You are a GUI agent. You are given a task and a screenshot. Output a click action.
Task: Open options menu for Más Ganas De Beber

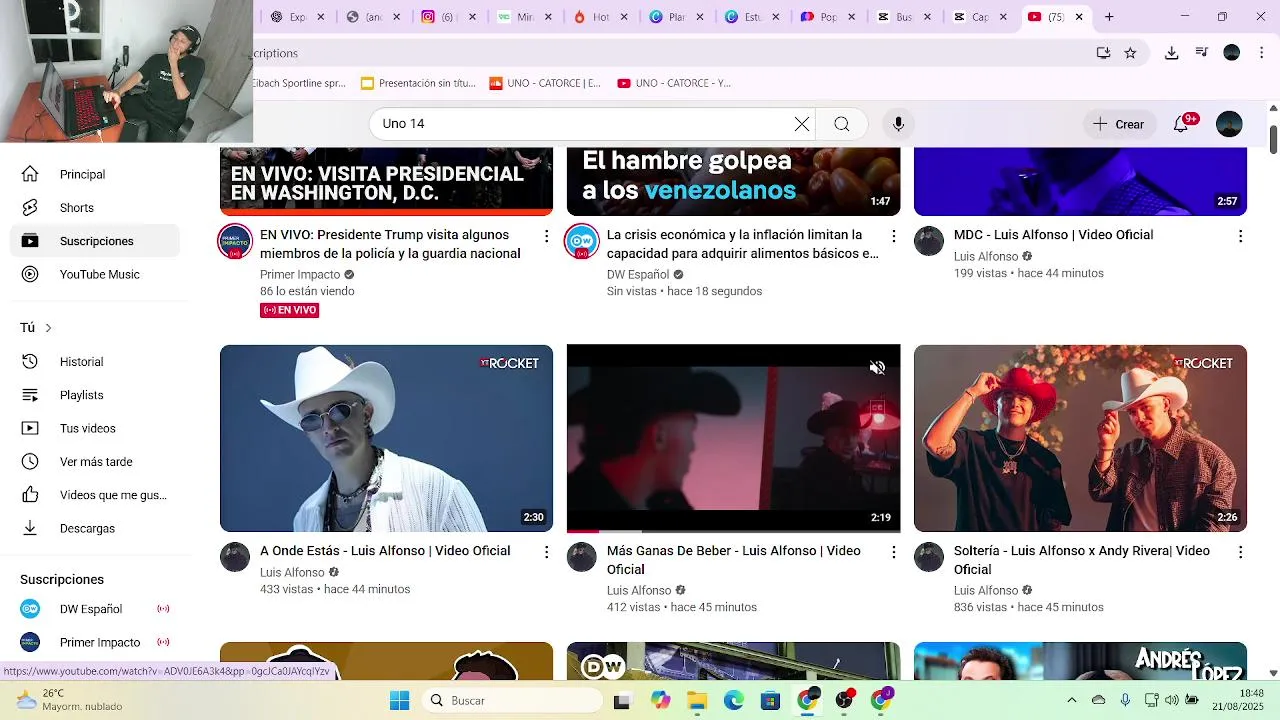(893, 552)
